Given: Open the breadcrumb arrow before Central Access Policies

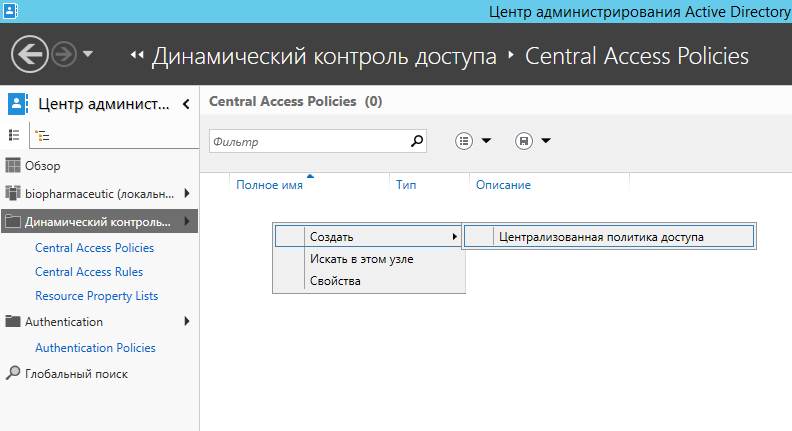Looking at the screenshot, I should [x=511, y=55].
